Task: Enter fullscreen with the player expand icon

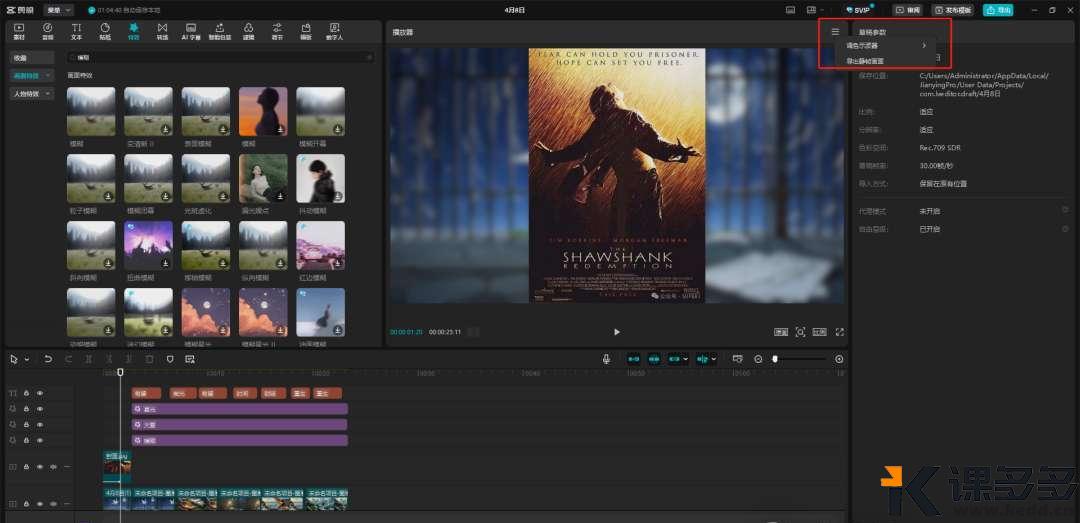Action: 840,332
